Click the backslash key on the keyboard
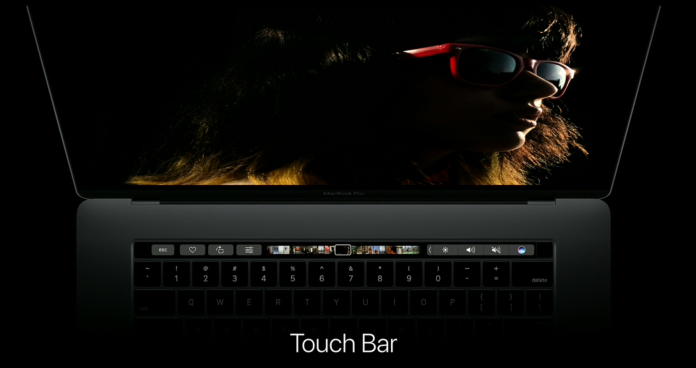Image resolution: width=696 pixels, height=368 pixels. 540,303
